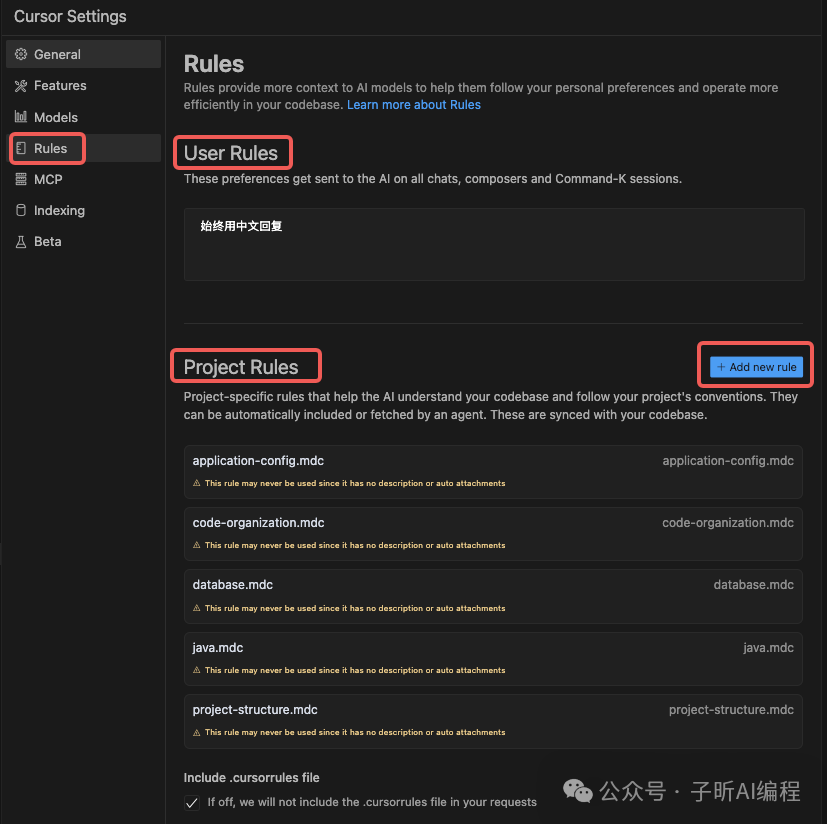Click the Add new rule button

tap(756, 367)
